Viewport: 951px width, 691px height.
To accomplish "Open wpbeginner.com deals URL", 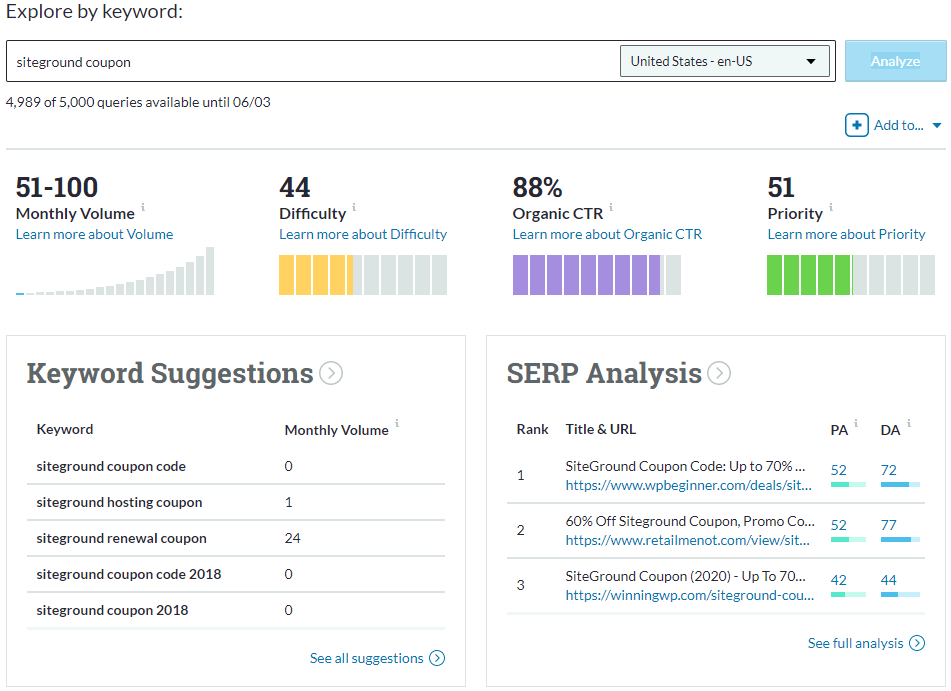I will click(x=688, y=485).
